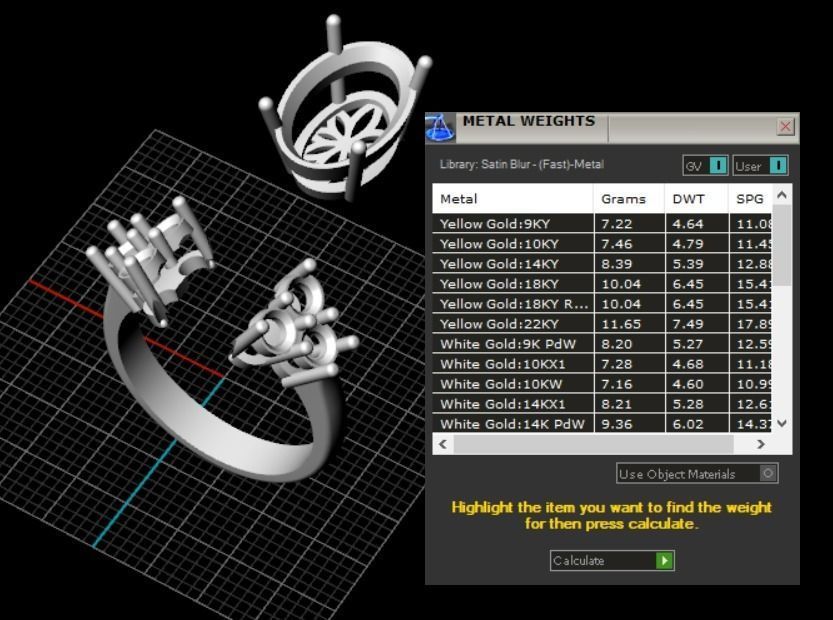
Task: Click the SPG column header
Action: (750, 199)
